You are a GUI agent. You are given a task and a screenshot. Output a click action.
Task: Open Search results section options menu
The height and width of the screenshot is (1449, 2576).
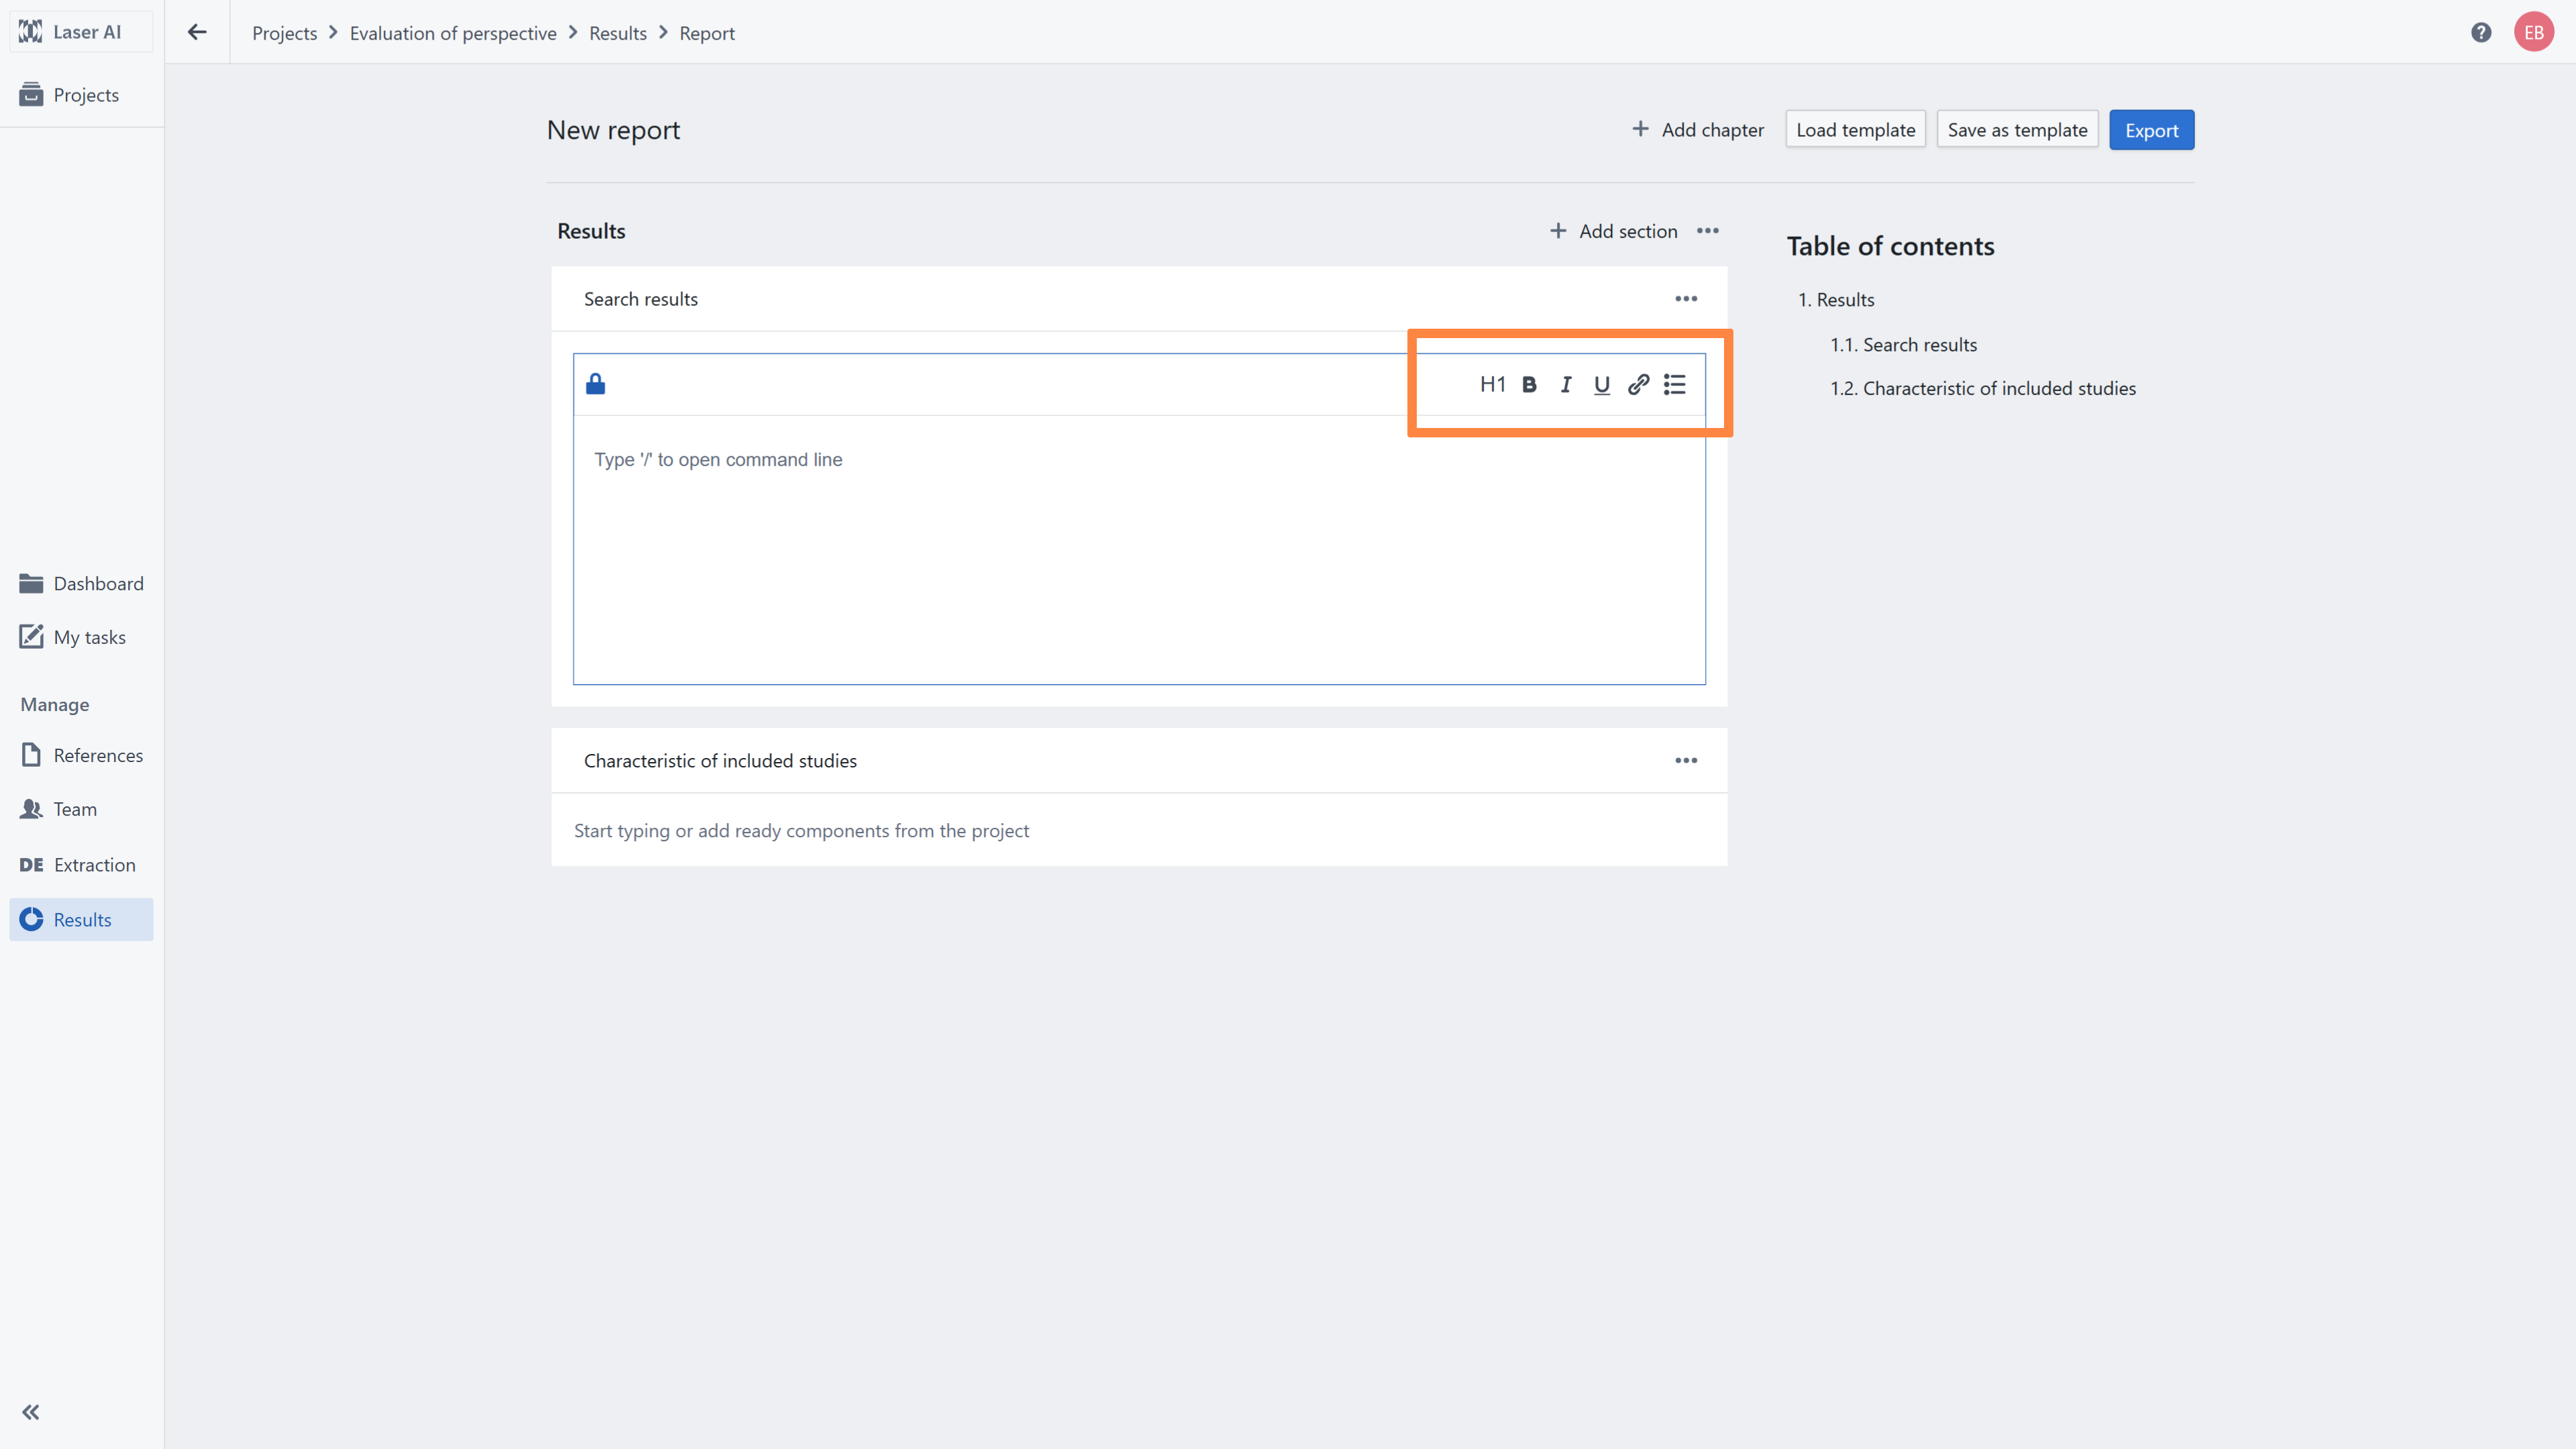(x=1686, y=299)
